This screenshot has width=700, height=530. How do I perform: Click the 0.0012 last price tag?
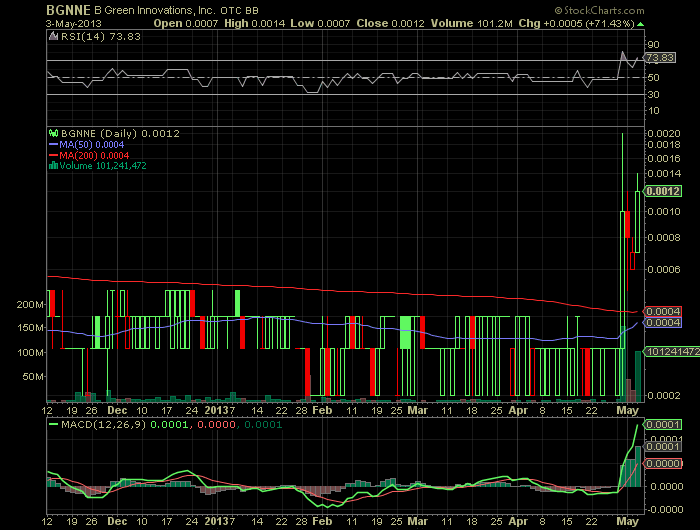pos(662,191)
